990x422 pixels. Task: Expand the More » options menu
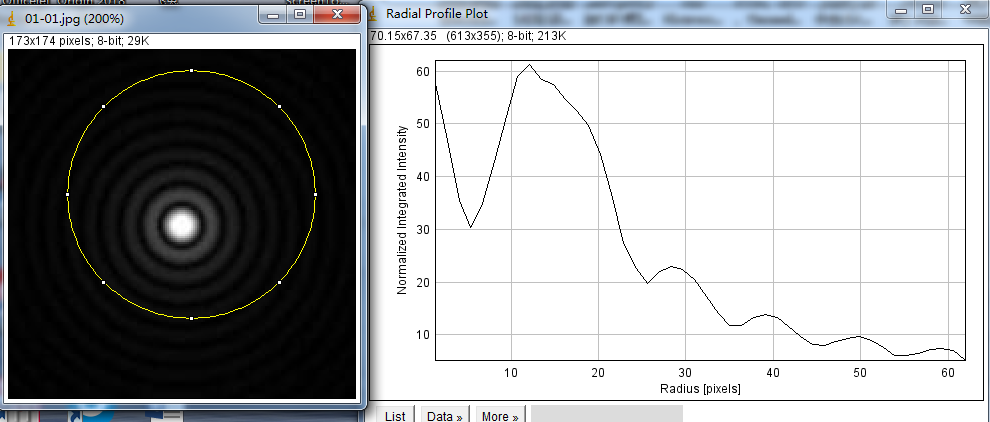tap(499, 415)
